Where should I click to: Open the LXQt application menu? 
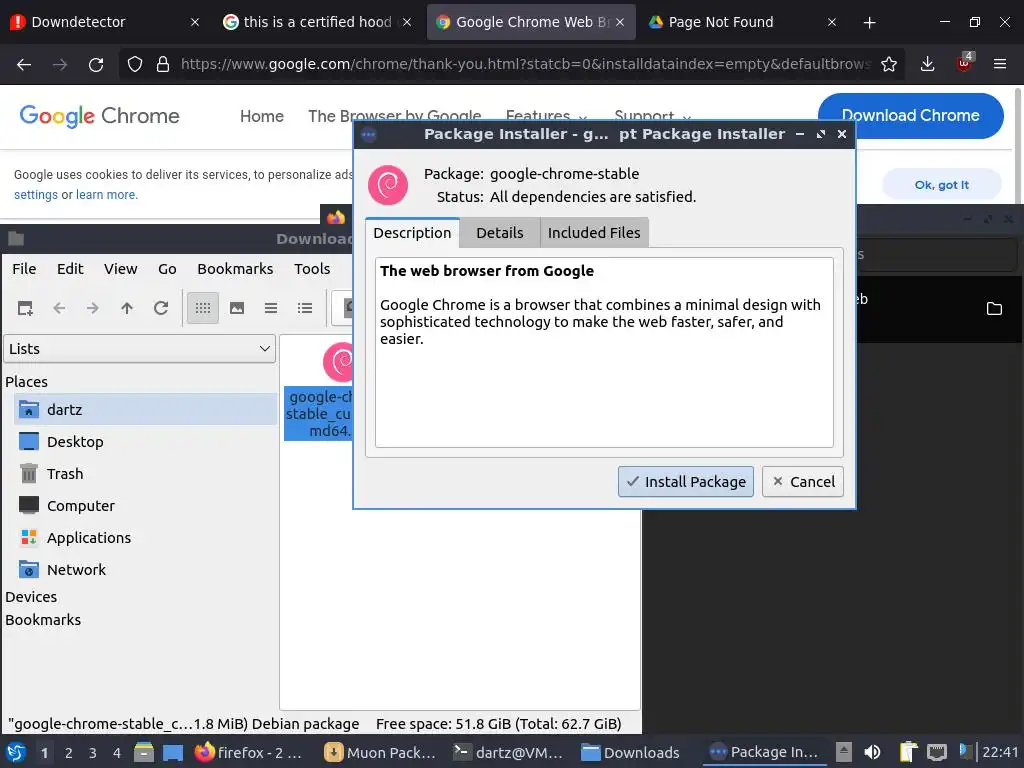16,753
